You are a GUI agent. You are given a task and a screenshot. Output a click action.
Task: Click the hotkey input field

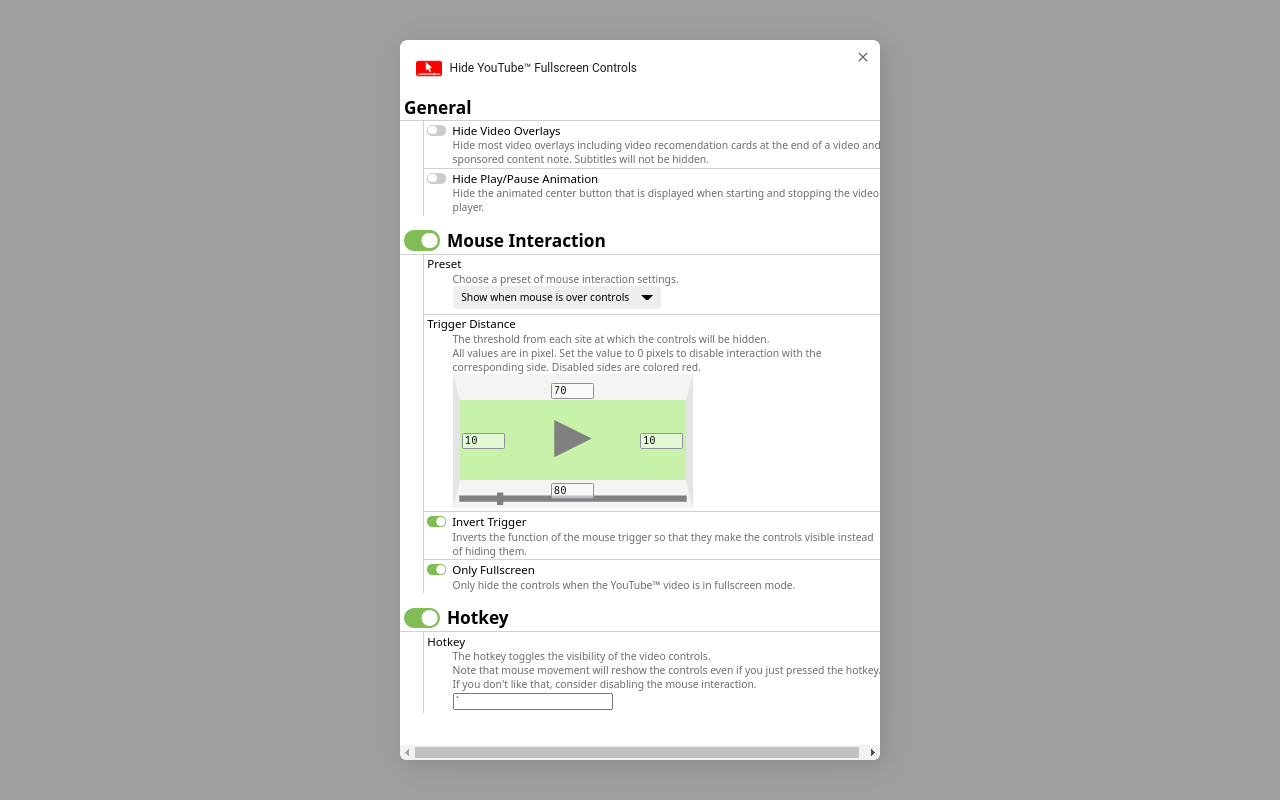[x=532, y=701]
